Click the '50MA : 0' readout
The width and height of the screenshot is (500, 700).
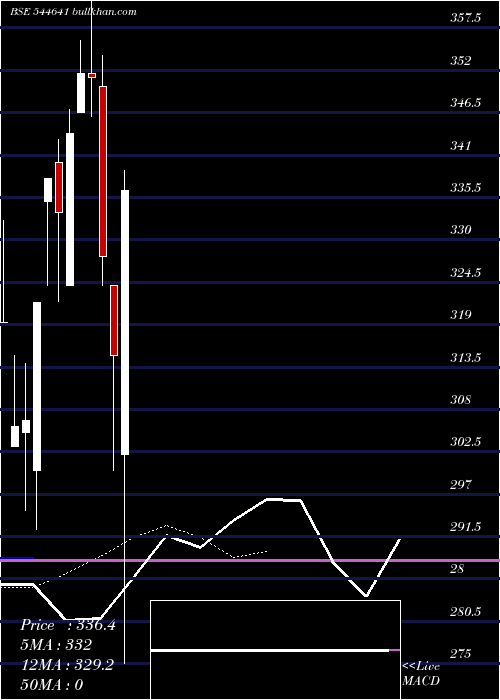(52, 684)
